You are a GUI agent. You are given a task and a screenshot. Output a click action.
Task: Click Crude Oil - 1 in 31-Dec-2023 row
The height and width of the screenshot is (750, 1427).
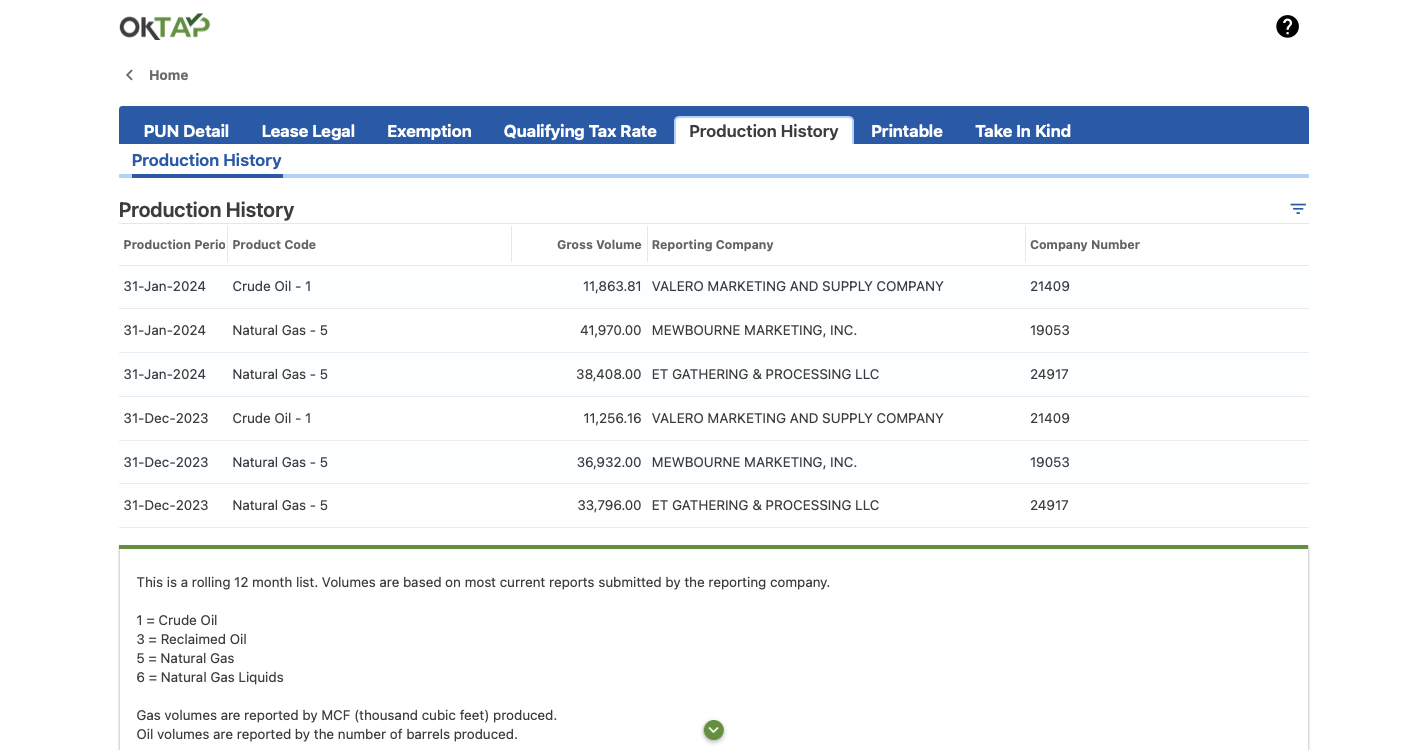(272, 418)
